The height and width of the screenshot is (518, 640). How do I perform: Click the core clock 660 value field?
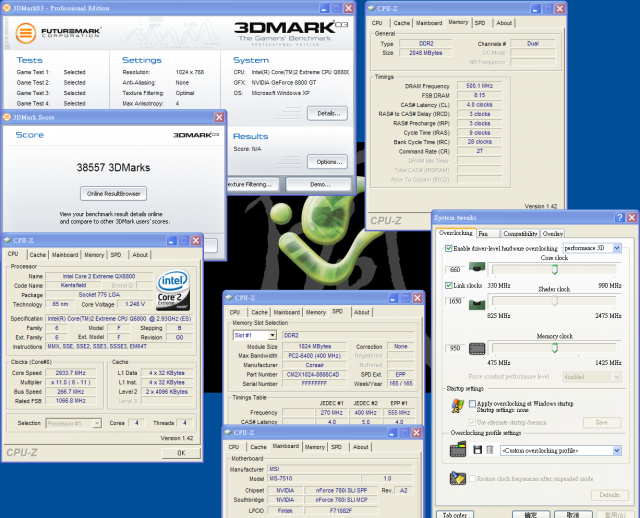455,269
